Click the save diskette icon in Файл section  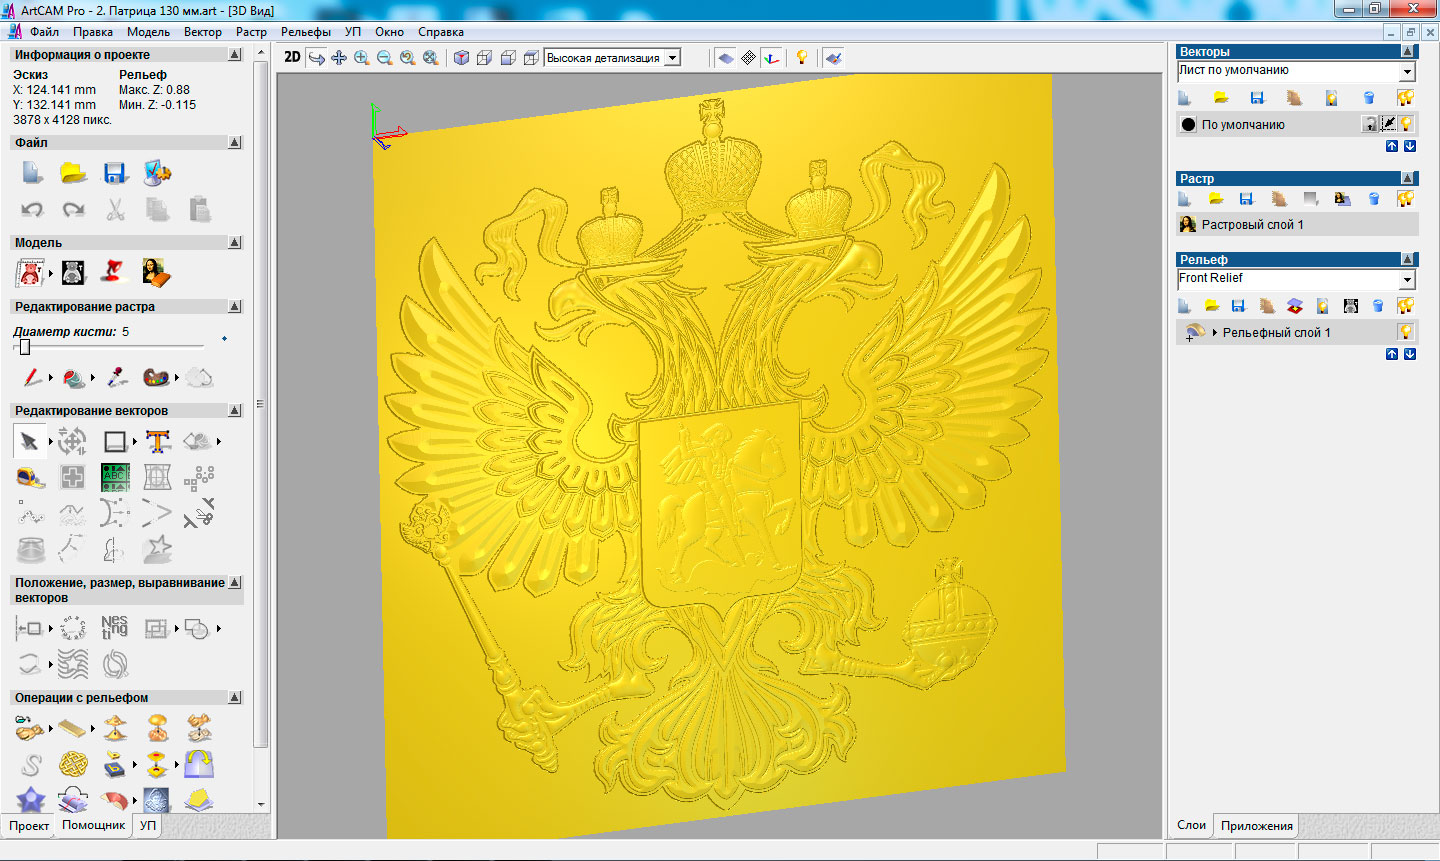pos(116,173)
